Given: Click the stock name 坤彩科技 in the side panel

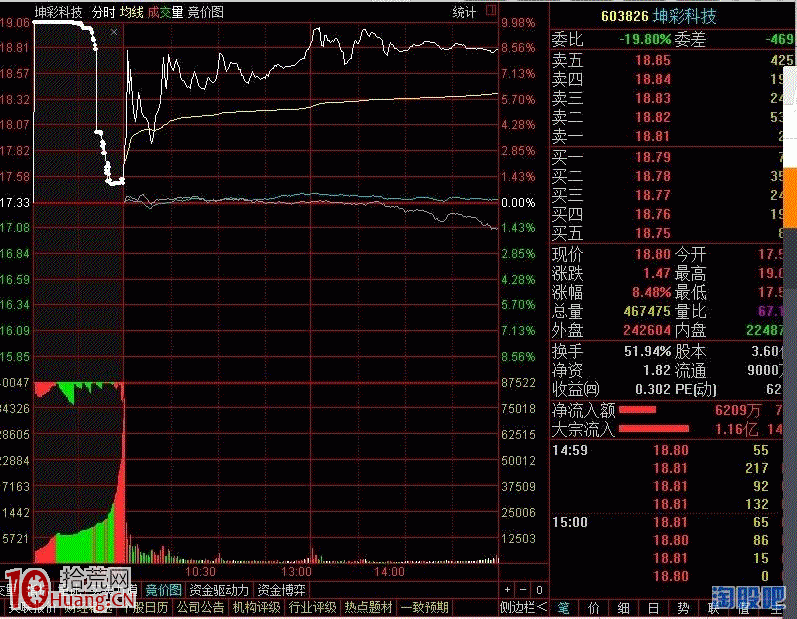Looking at the screenshot, I should (685, 16).
